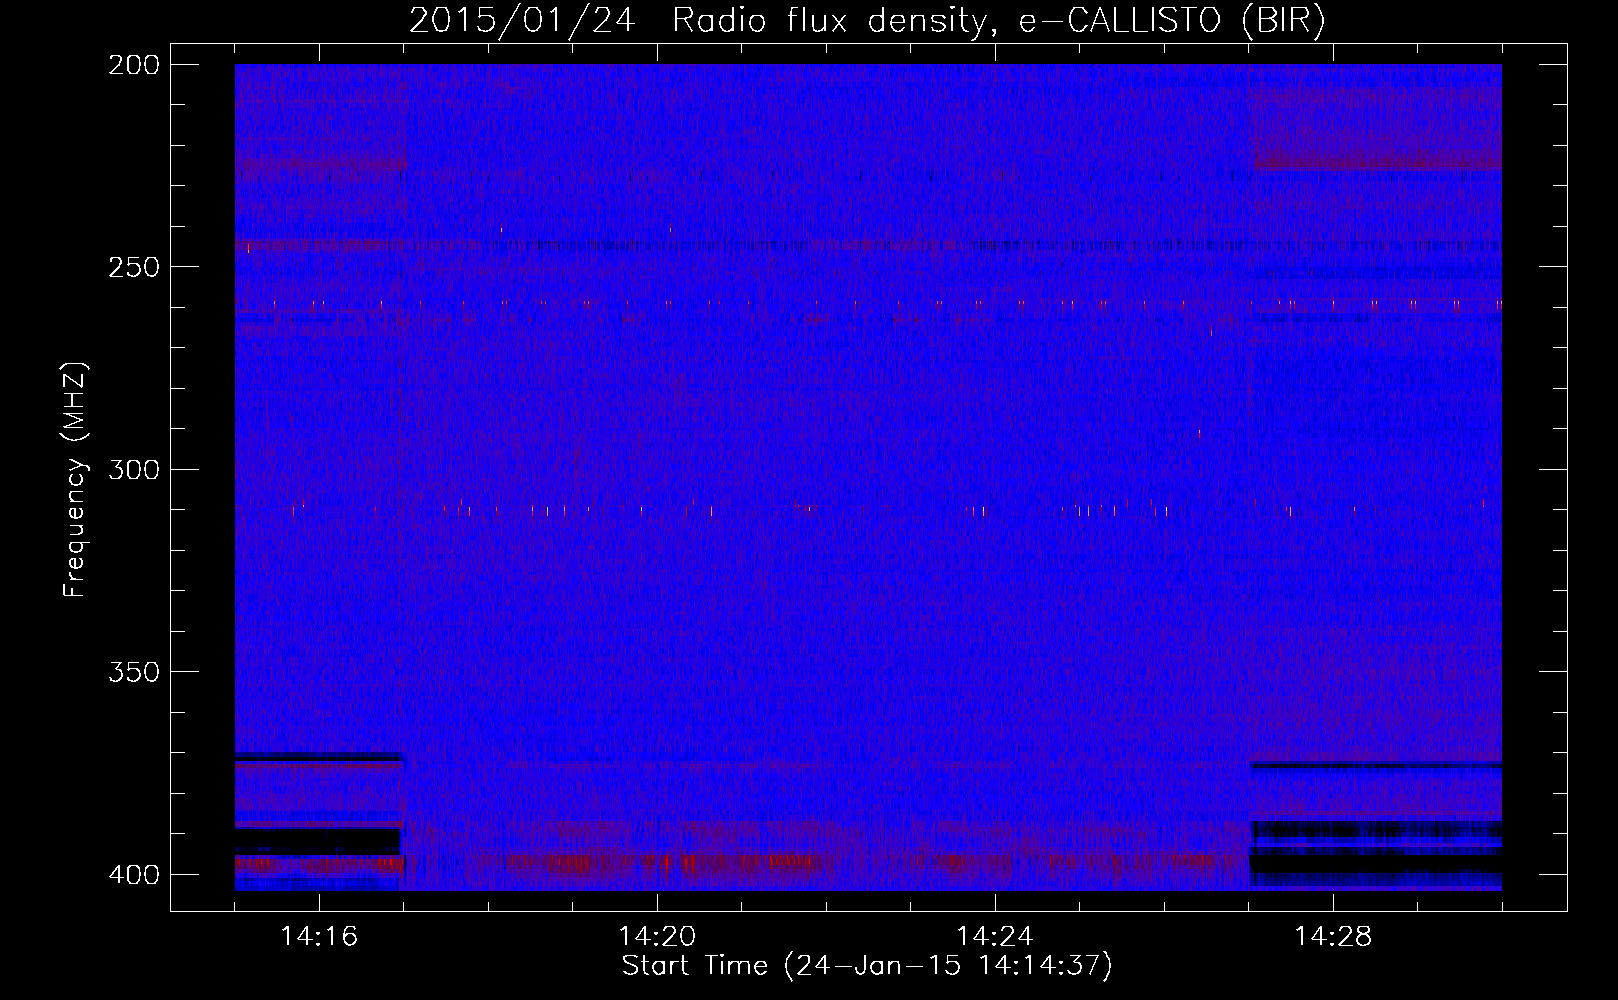Click the "Start Time (24-Jan-15 14:14:37)" label
This screenshot has height=1000, width=1618.
click(x=867, y=966)
